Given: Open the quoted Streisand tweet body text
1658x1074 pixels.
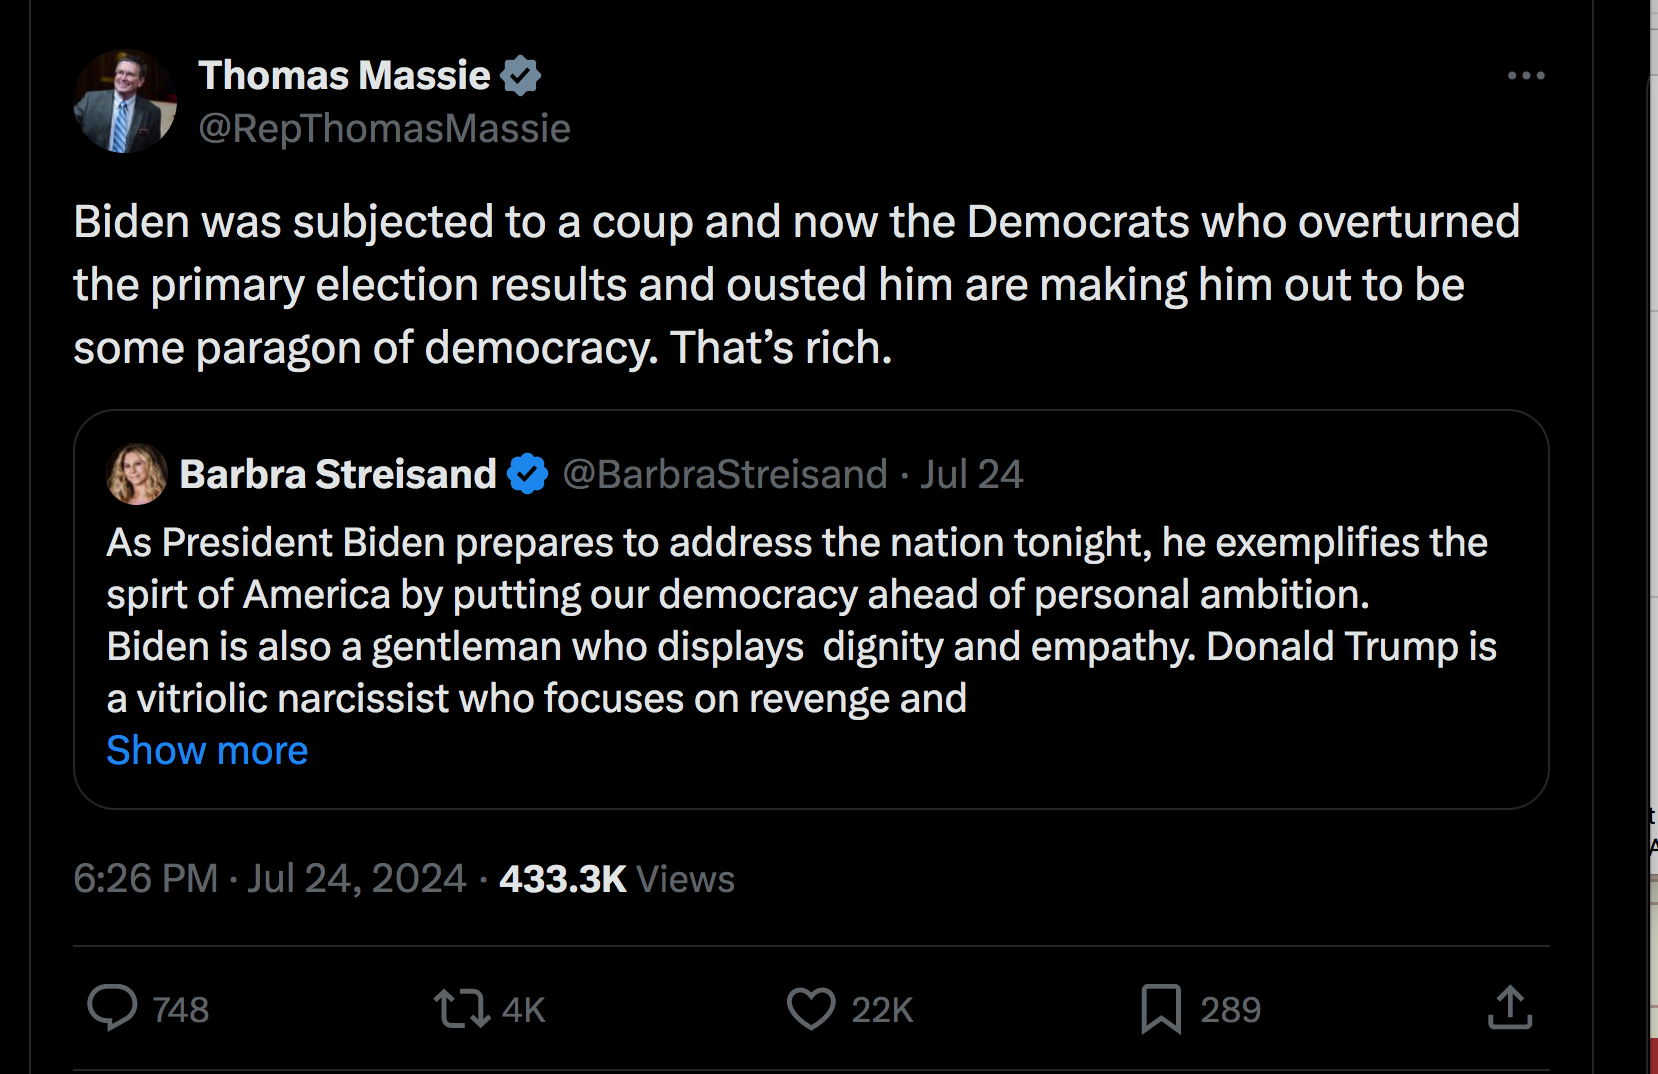Looking at the screenshot, I should click(801, 620).
